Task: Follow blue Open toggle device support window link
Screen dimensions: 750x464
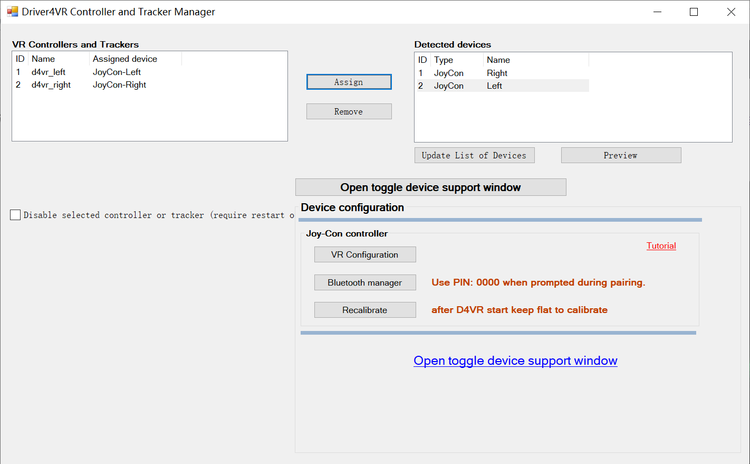Action: click(x=515, y=360)
